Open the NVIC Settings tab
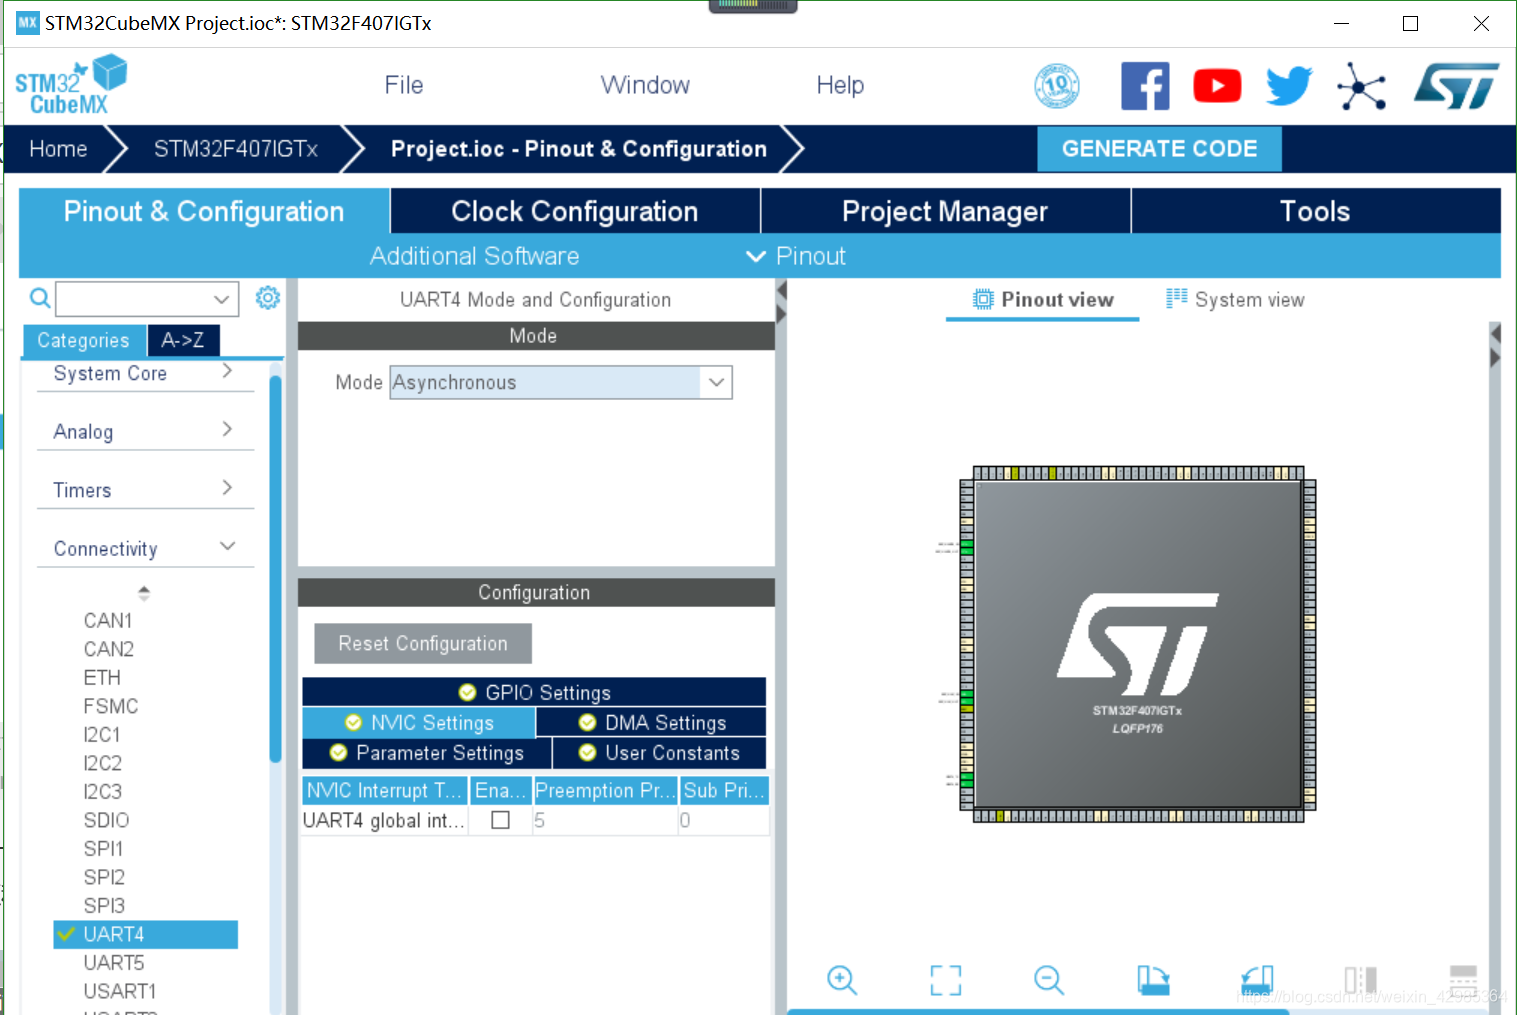The height and width of the screenshot is (1015, 1517). click(419, 722)
